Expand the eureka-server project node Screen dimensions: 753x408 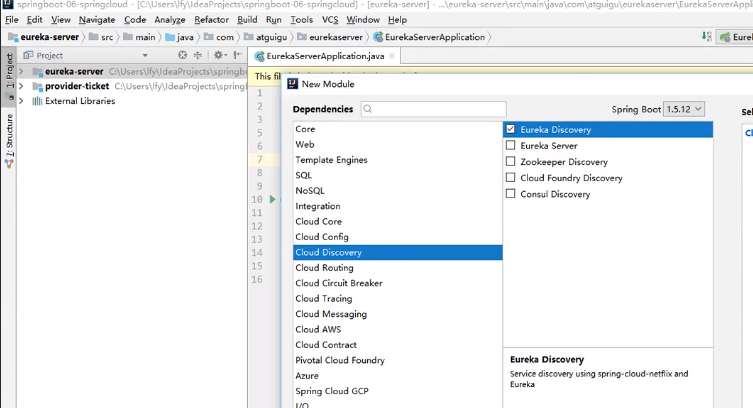(x=21, y=72)
